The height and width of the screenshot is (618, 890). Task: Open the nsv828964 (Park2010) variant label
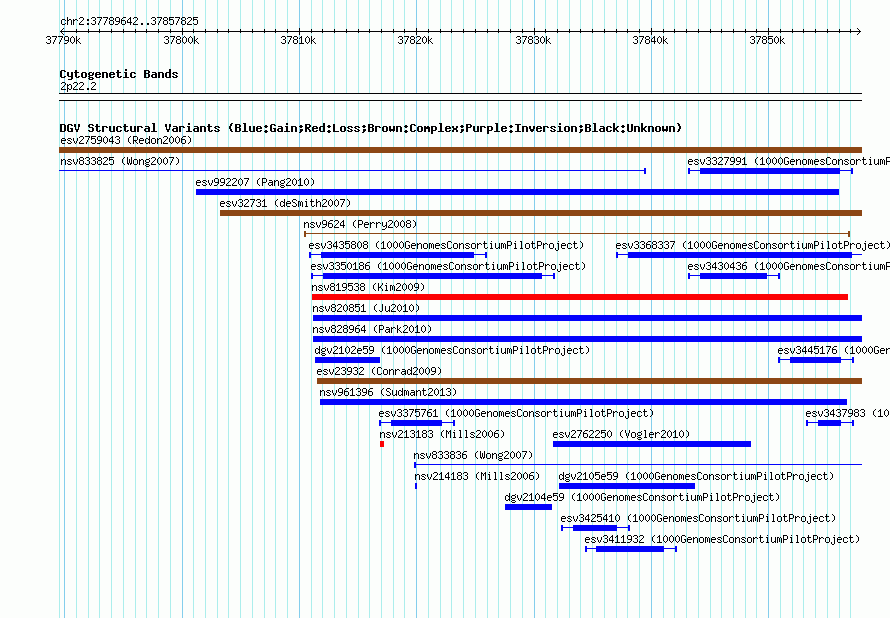coord(372,329)
